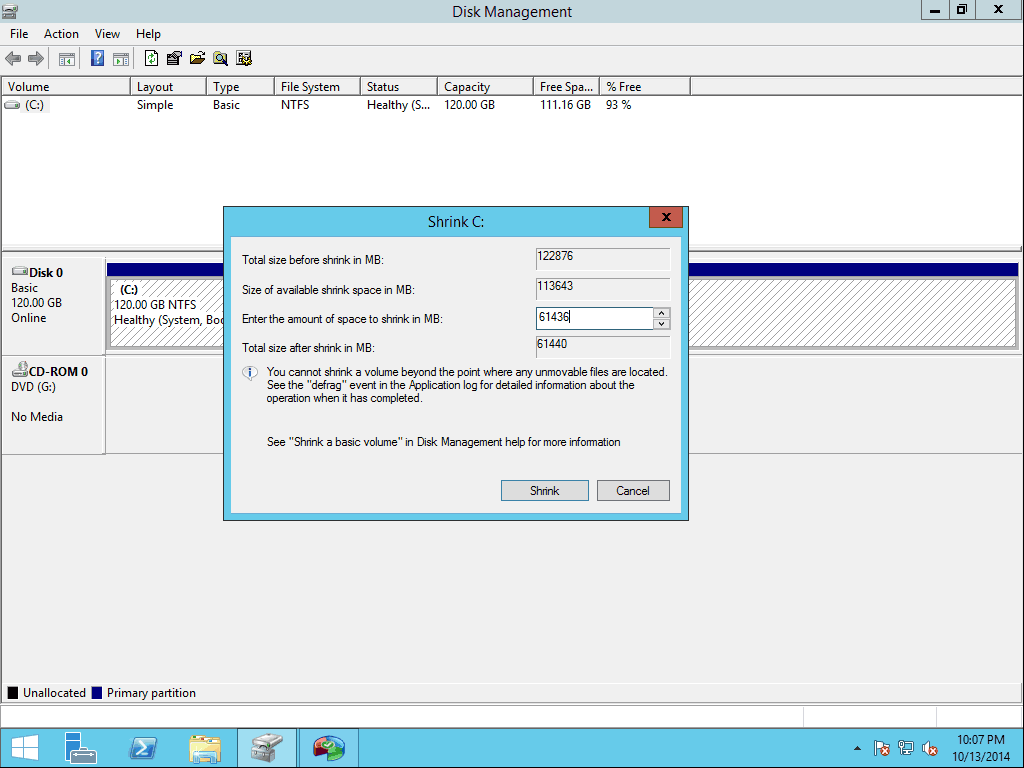Sort by Capacity column header
1024x768 pixels.
pyautogui.click(x=485, y=87)
